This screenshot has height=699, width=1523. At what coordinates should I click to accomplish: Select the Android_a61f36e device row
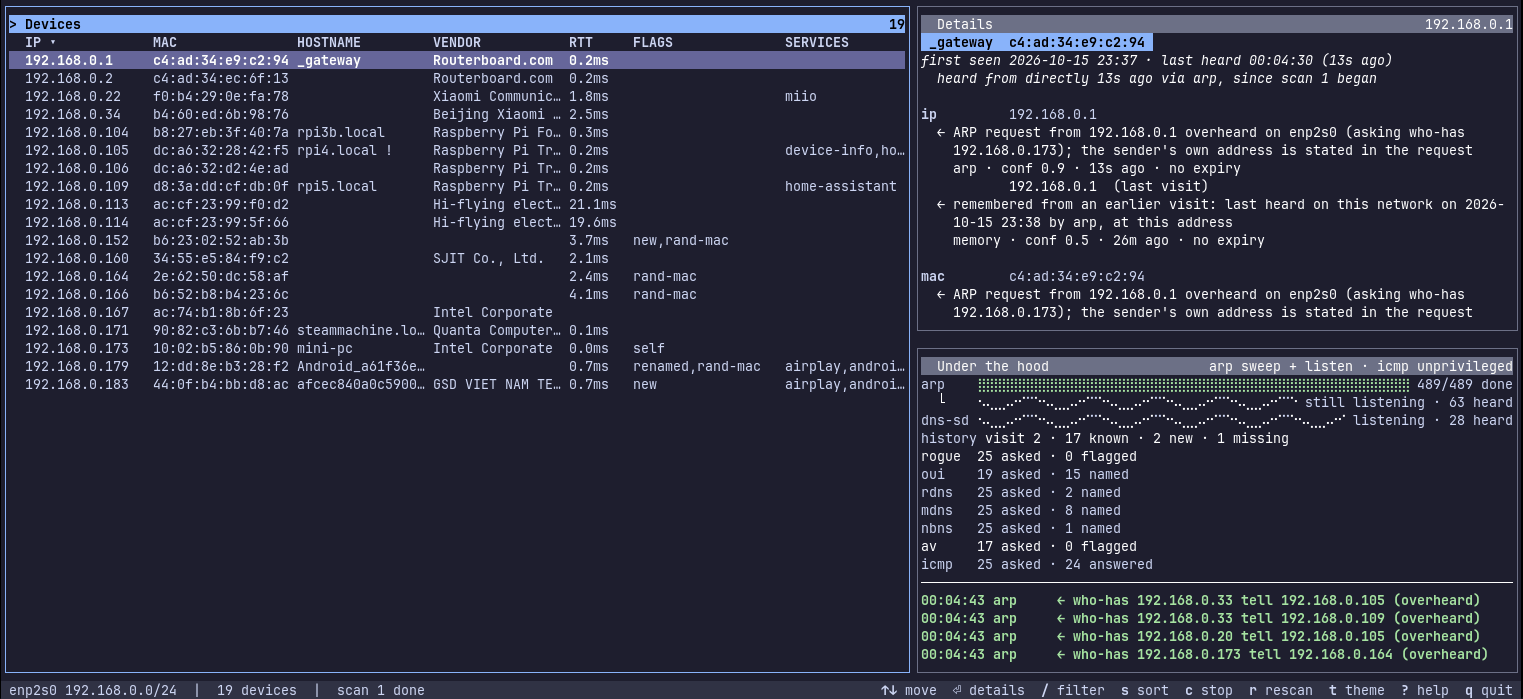coord(457,367)
